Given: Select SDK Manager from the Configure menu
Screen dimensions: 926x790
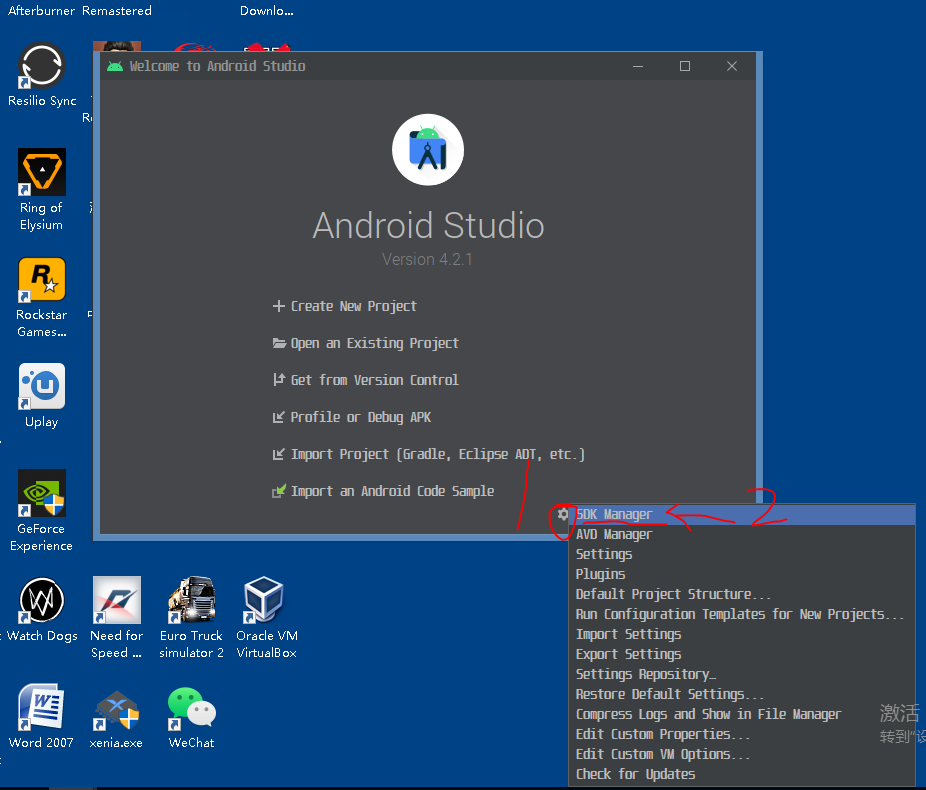Looking at the screenshot, I should [742, 514].
